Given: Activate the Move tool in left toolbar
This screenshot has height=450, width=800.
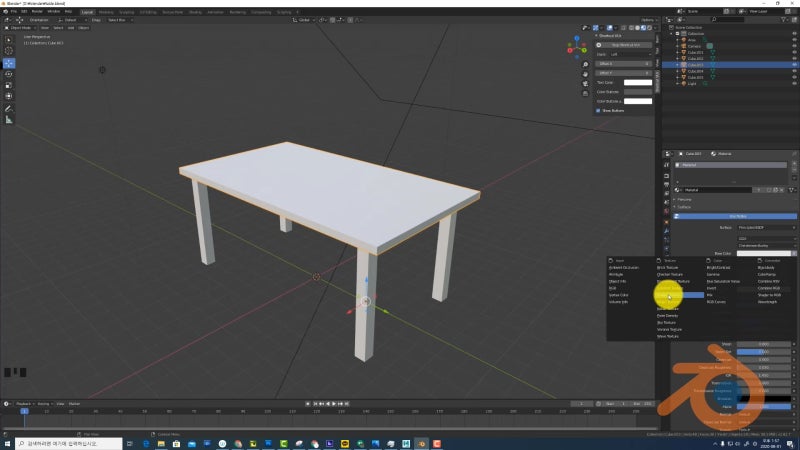Looking at the screenshot, I should pyautogui.click(x=9, y=63).
